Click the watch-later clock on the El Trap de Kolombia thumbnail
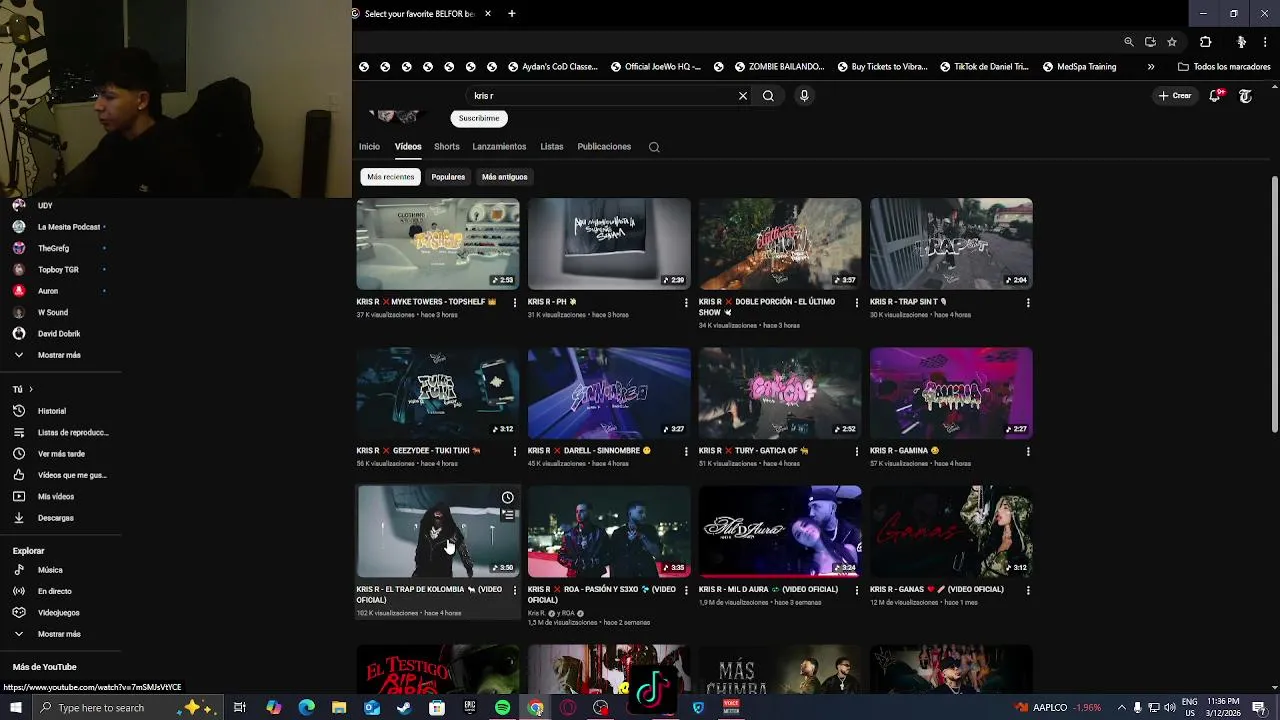The image size is (1280, 720). pos(508,498)
